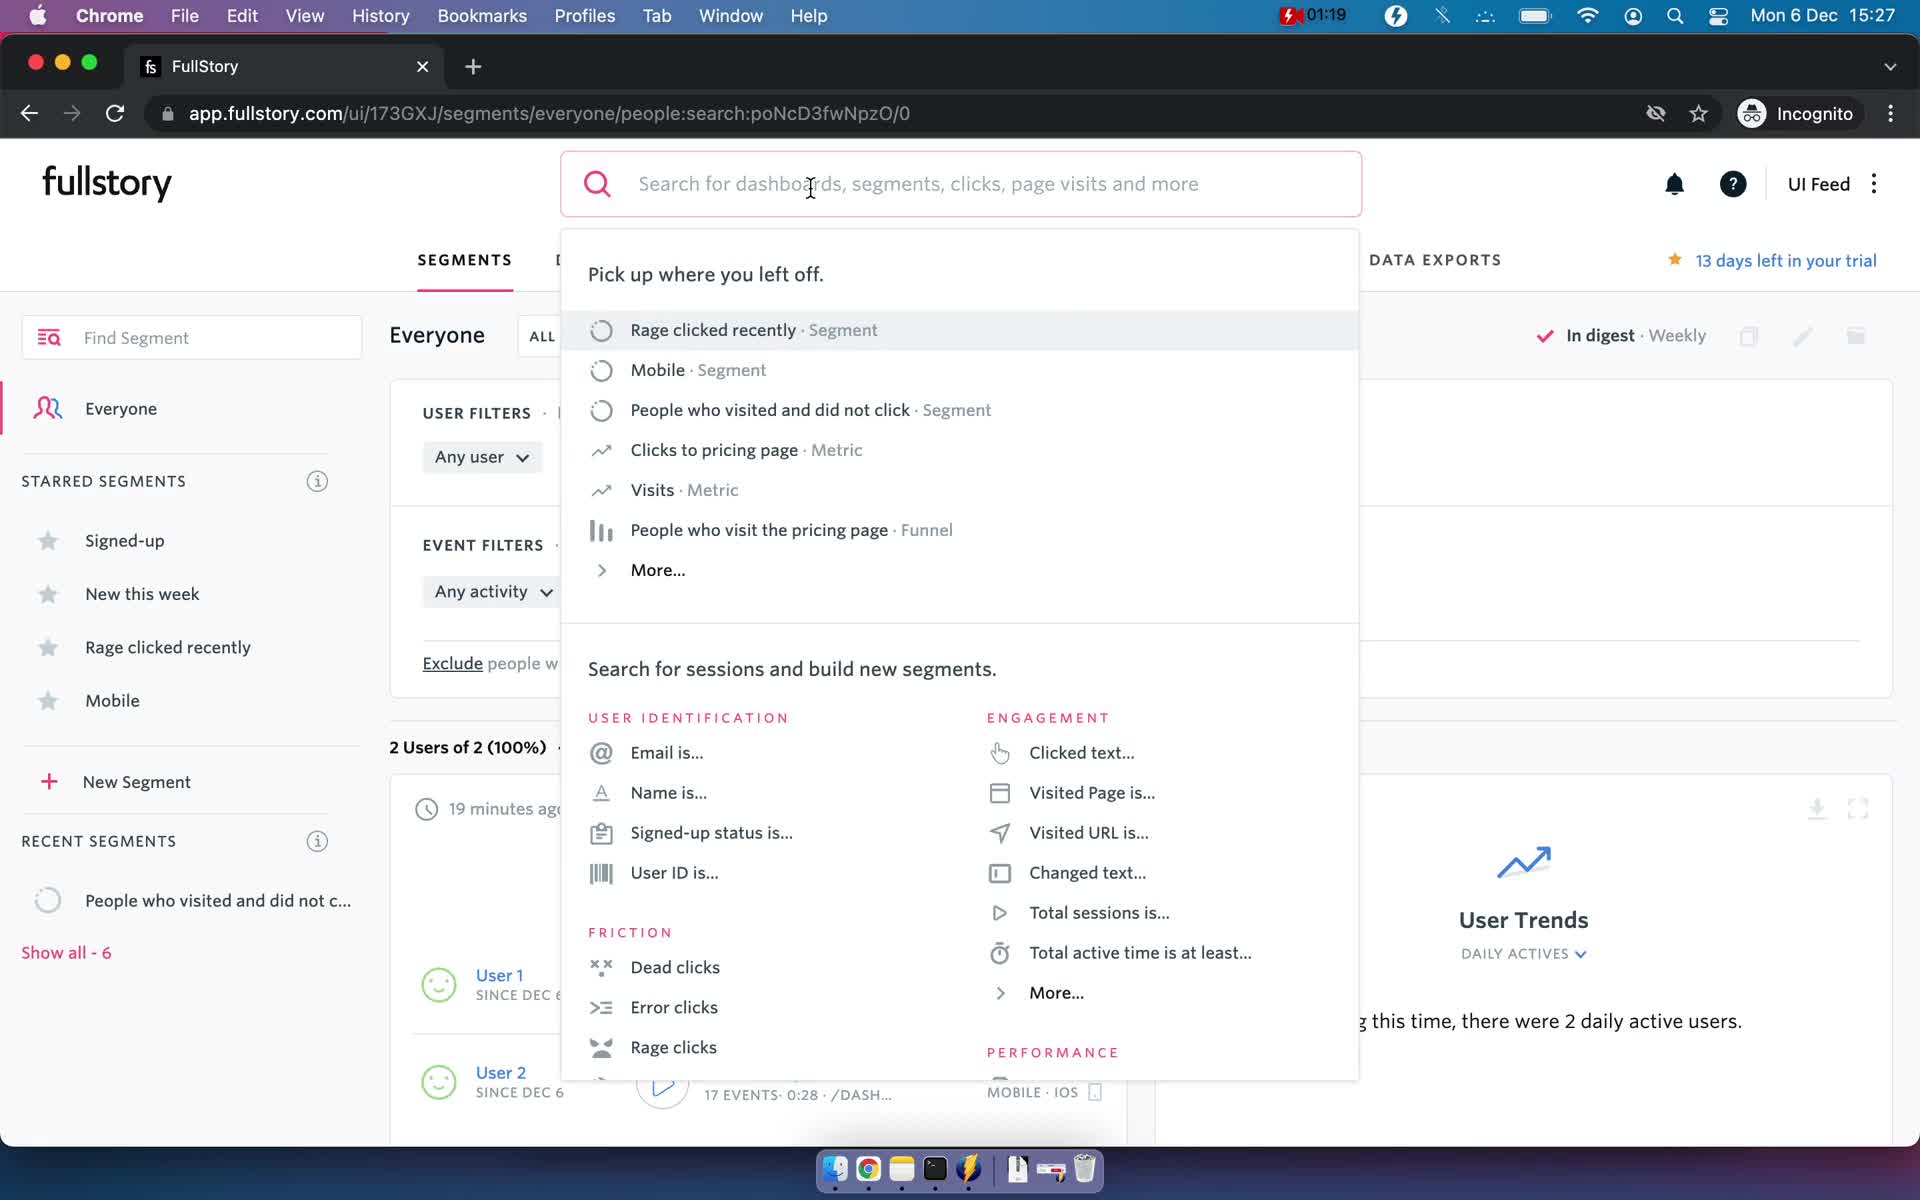This screenshot has height=1200, width=1920.
Task: Select the Dead clicks friction filter icon
Action: pyautogui.click(x=600, y=965)
